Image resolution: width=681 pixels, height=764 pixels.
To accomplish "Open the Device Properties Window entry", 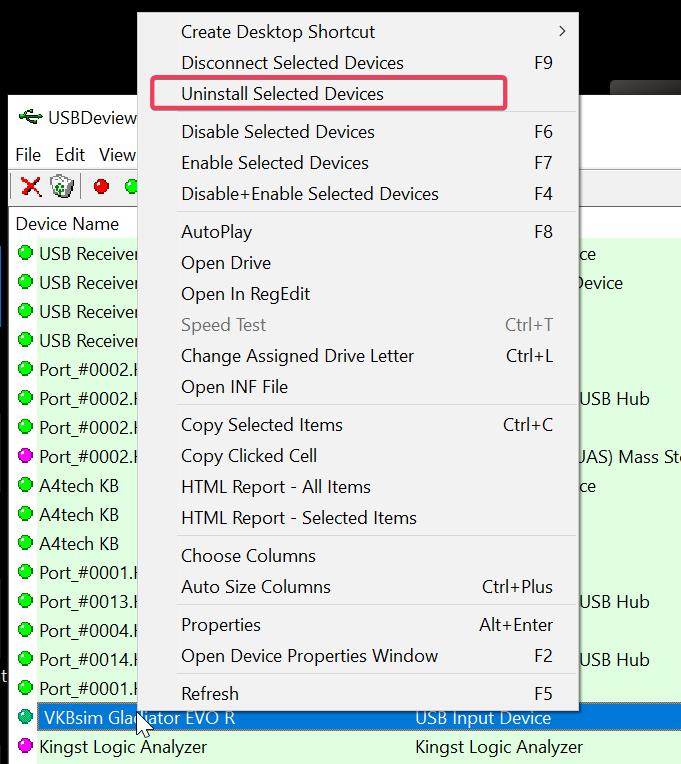I will coord(309,656).
